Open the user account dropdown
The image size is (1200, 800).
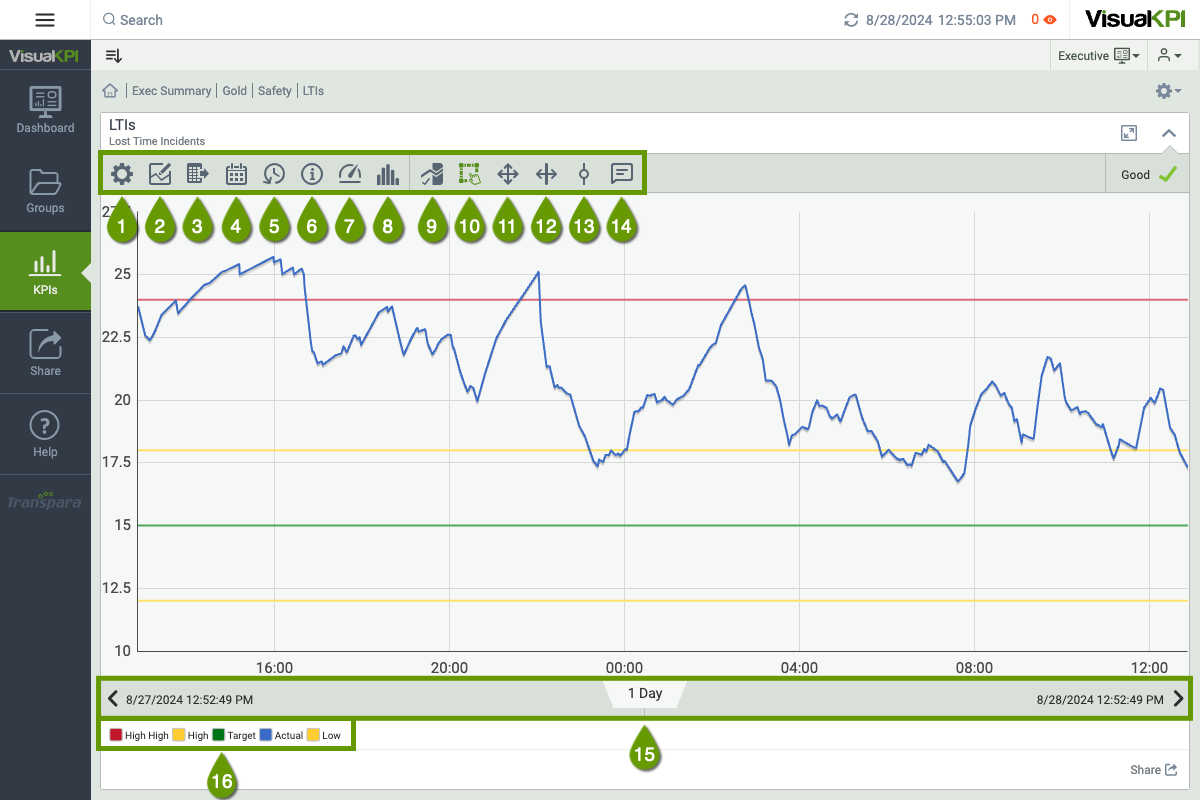pyautogui.click(x=1169, y=56)
